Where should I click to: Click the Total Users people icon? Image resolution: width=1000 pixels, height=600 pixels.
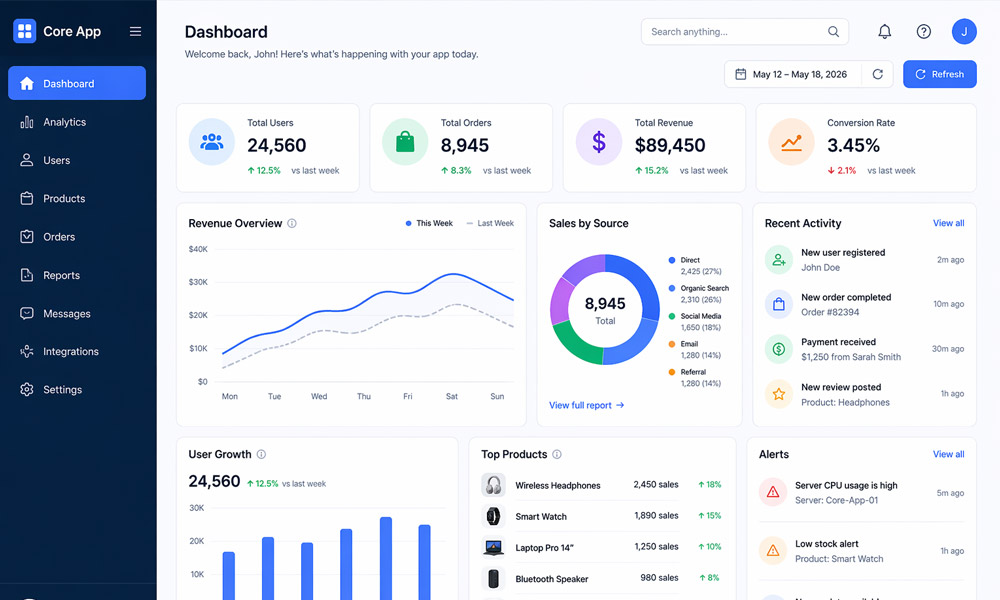(x=211, y=142)
